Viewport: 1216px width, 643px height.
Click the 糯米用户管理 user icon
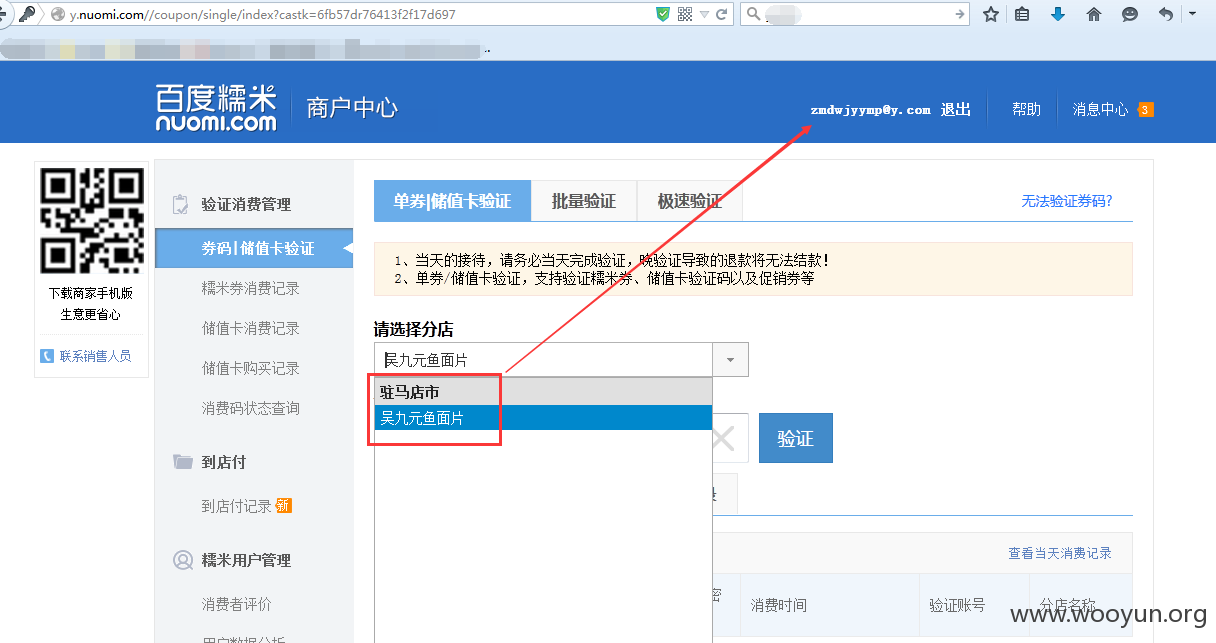coord(182,560)
